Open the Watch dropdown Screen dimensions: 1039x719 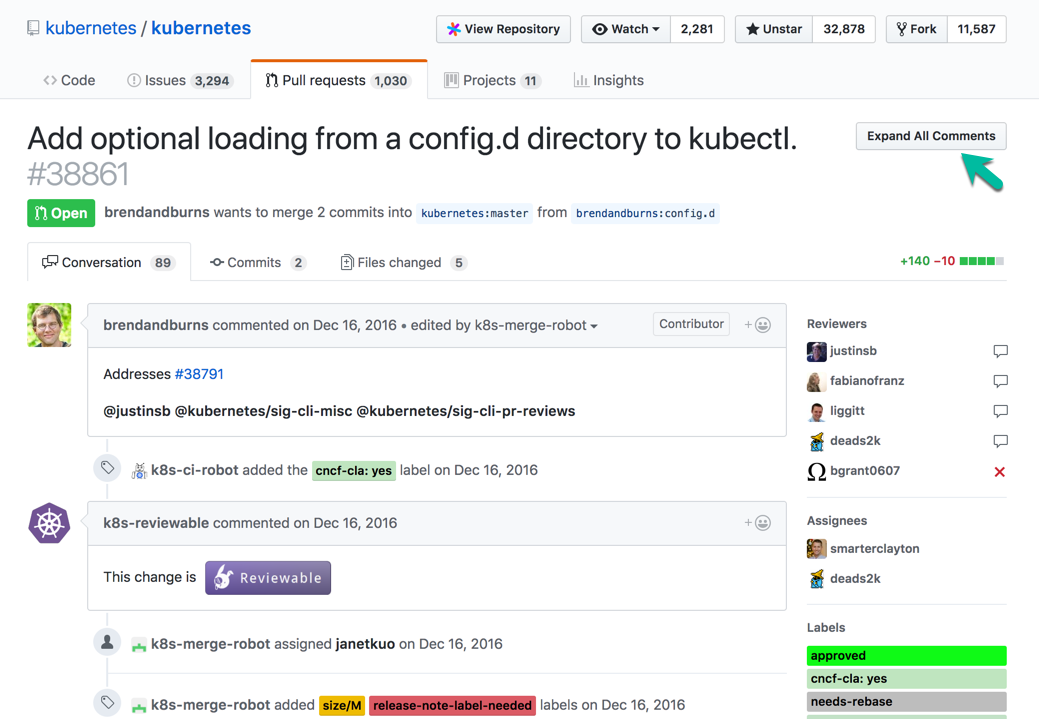626,29
